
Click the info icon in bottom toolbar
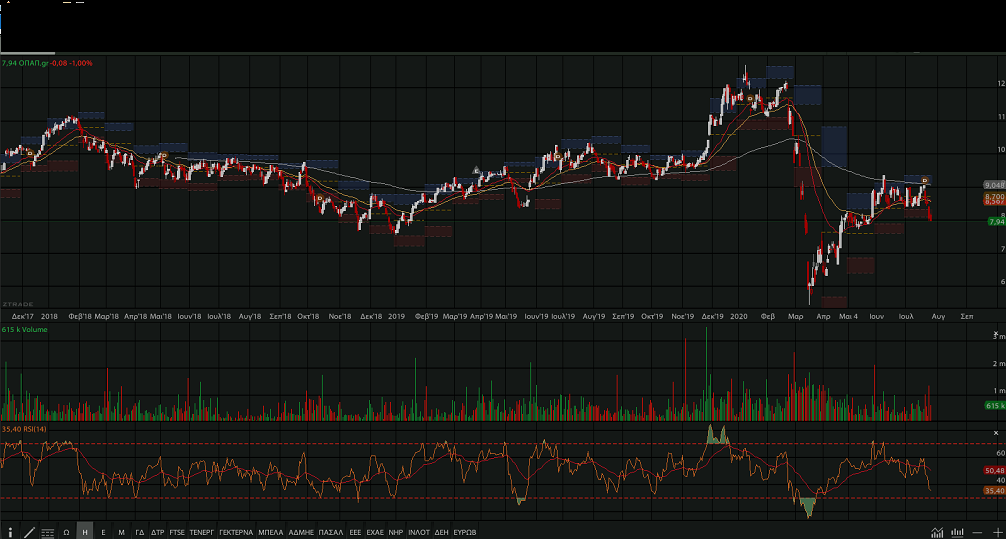pyautogui.click(x=10, y=531)
